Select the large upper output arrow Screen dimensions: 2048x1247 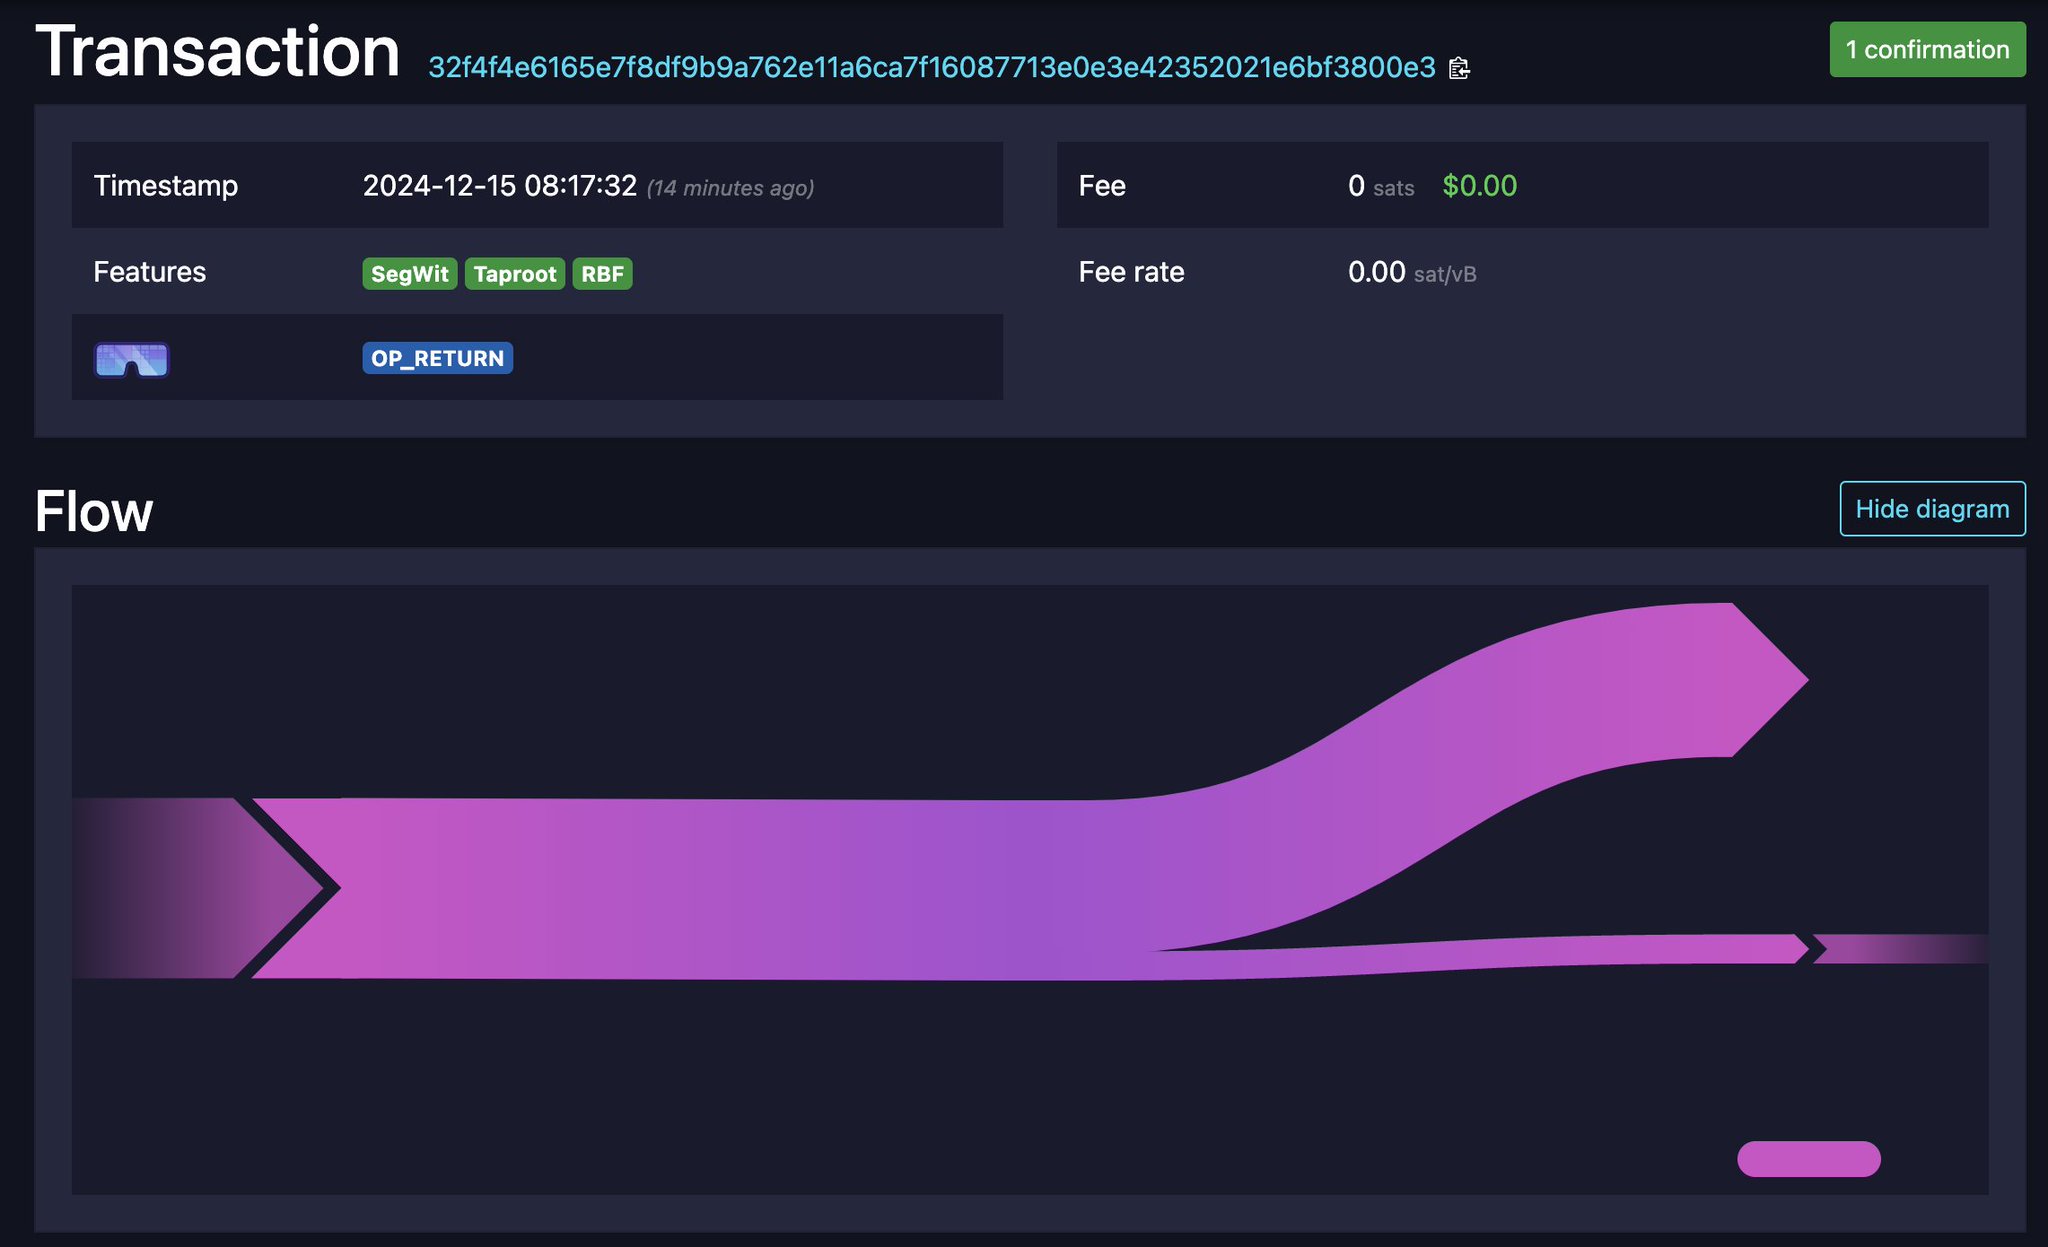1700,680
